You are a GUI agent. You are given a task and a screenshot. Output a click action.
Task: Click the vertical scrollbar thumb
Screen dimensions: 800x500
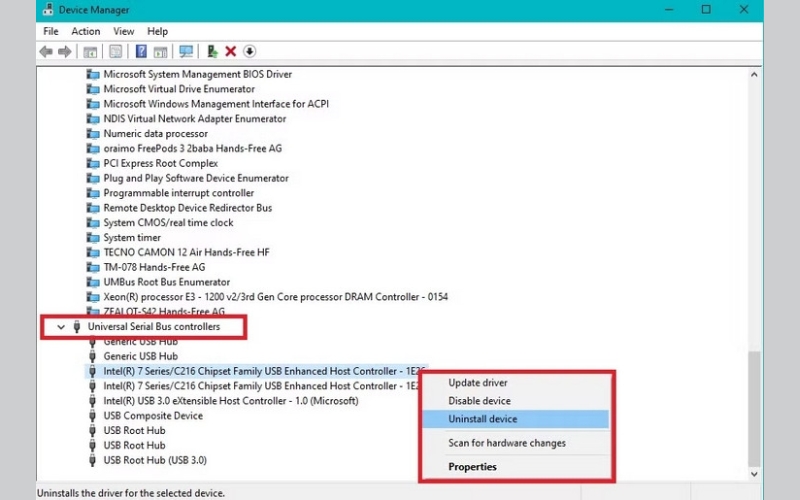[x=754, y=408]
